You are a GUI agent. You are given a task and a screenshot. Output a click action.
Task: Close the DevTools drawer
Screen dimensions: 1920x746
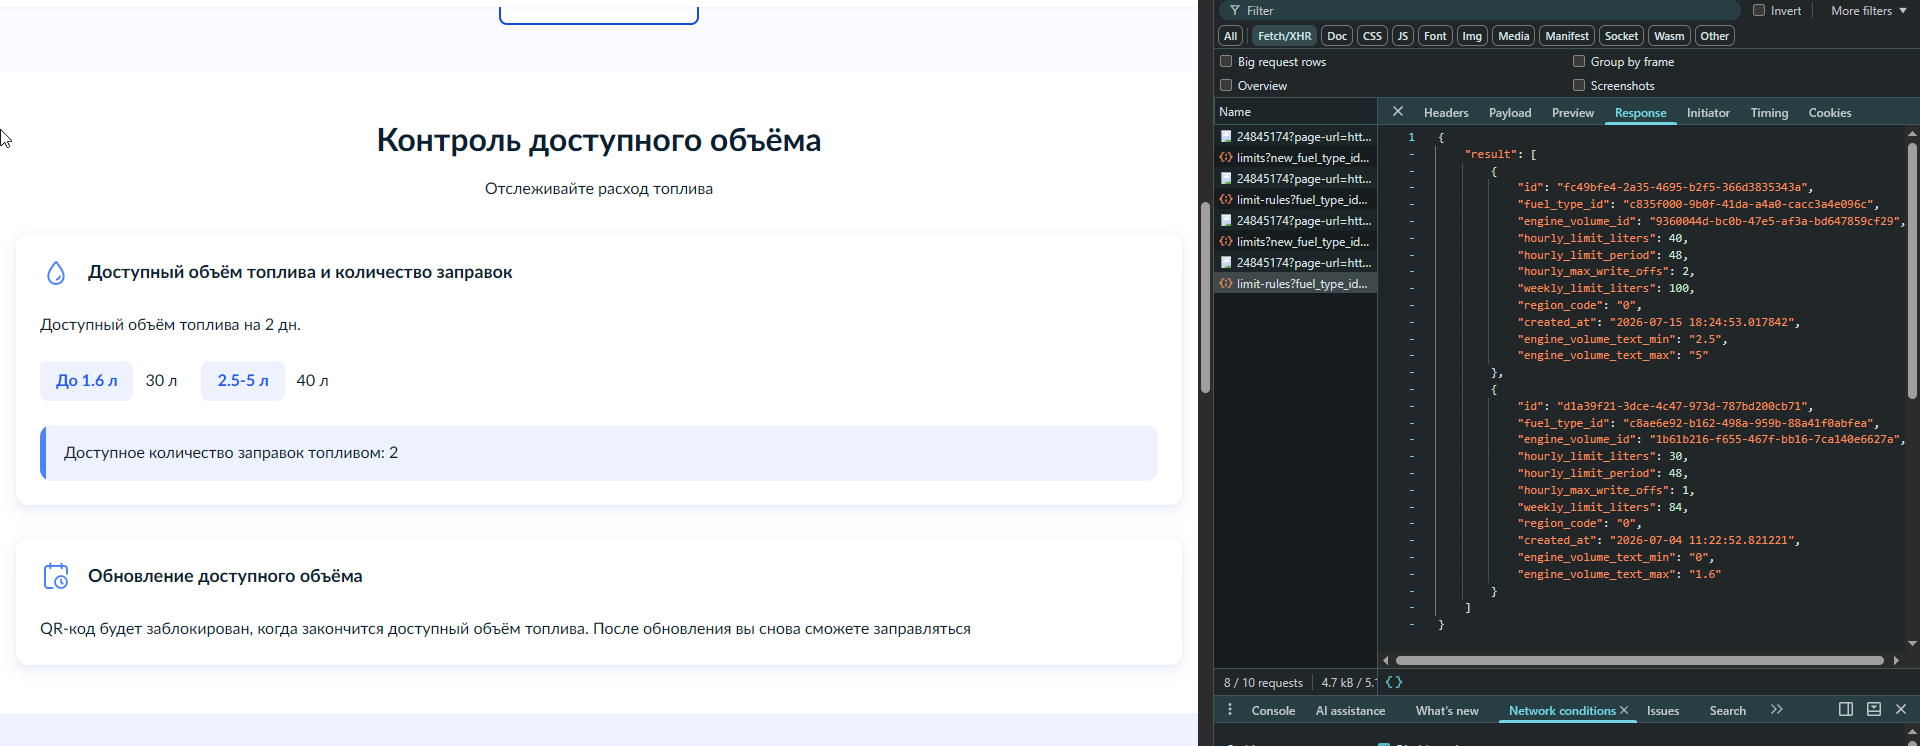pyautogui.click(x=1901, y=709)
